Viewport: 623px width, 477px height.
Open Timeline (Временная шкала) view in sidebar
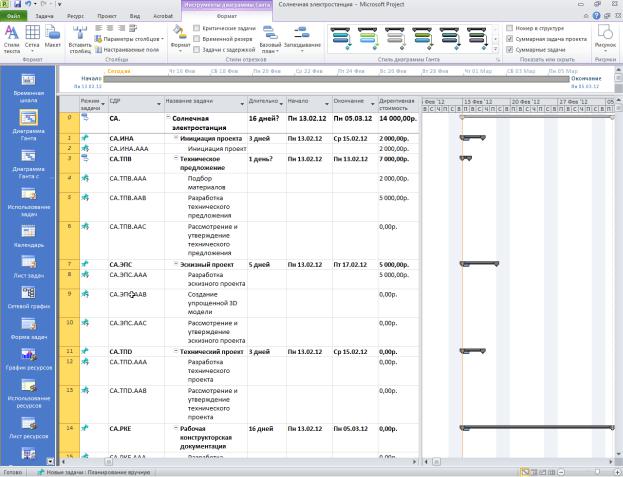click(28, 88)
